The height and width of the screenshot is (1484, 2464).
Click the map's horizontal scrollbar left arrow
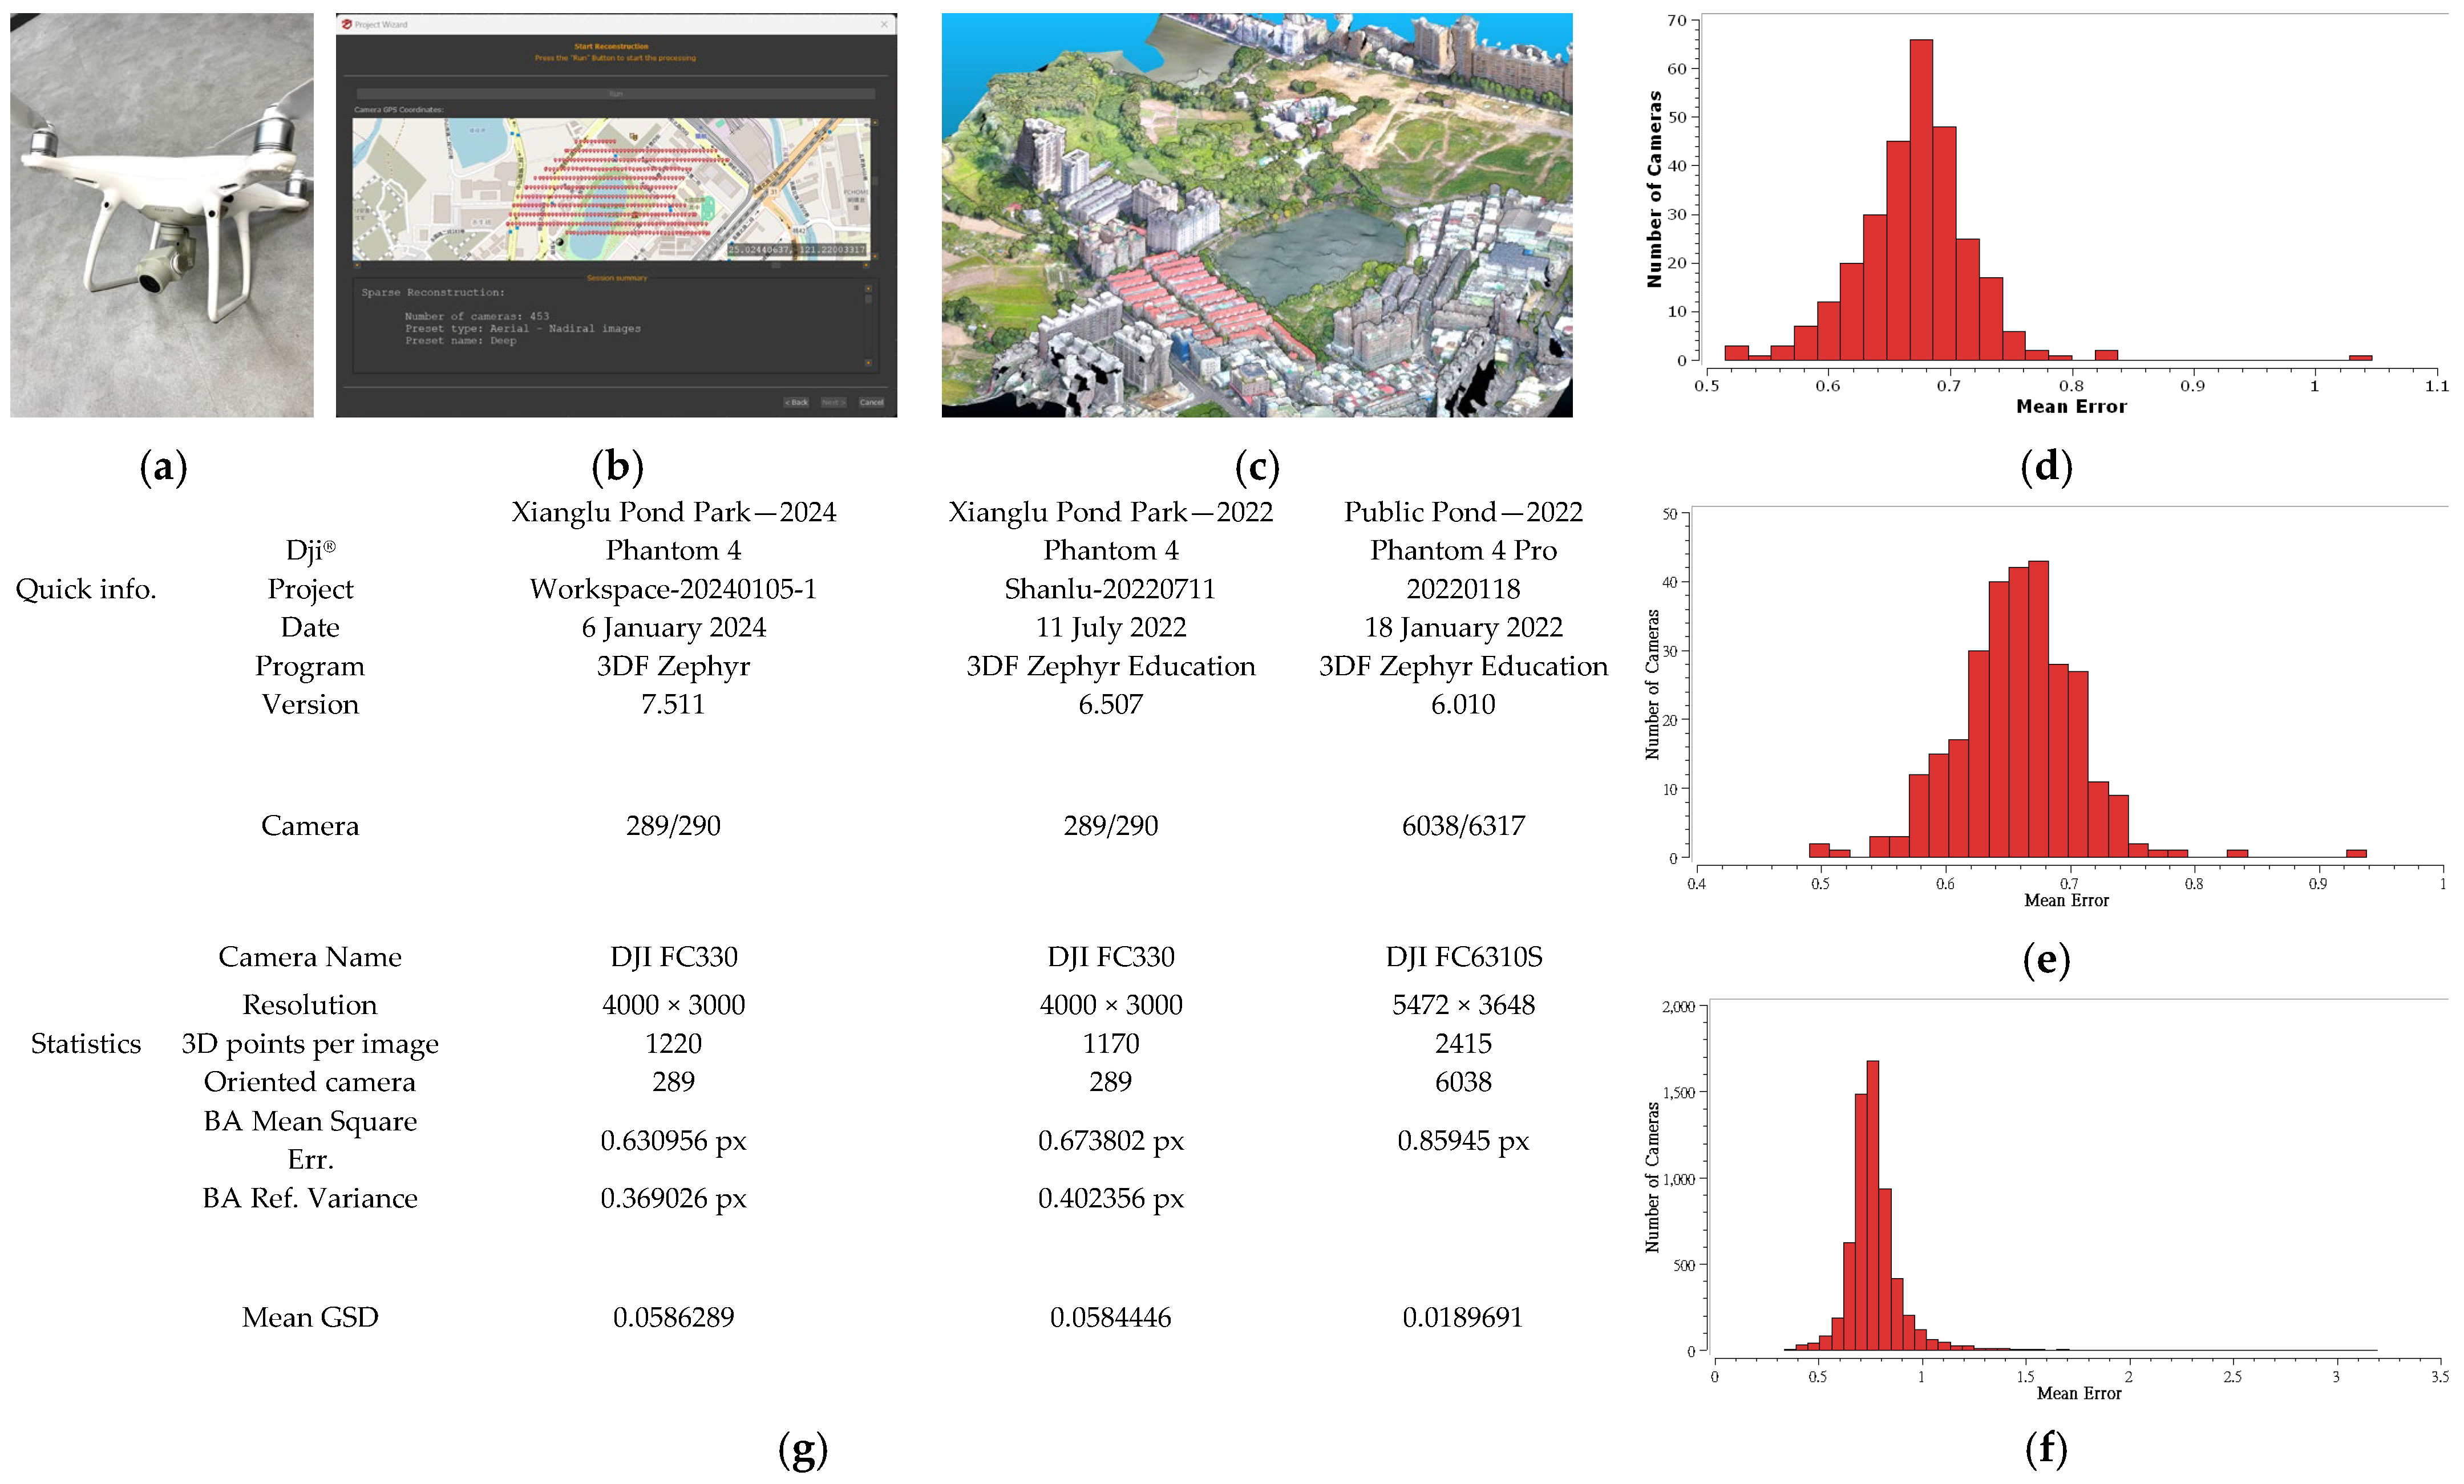pos(357,265)
